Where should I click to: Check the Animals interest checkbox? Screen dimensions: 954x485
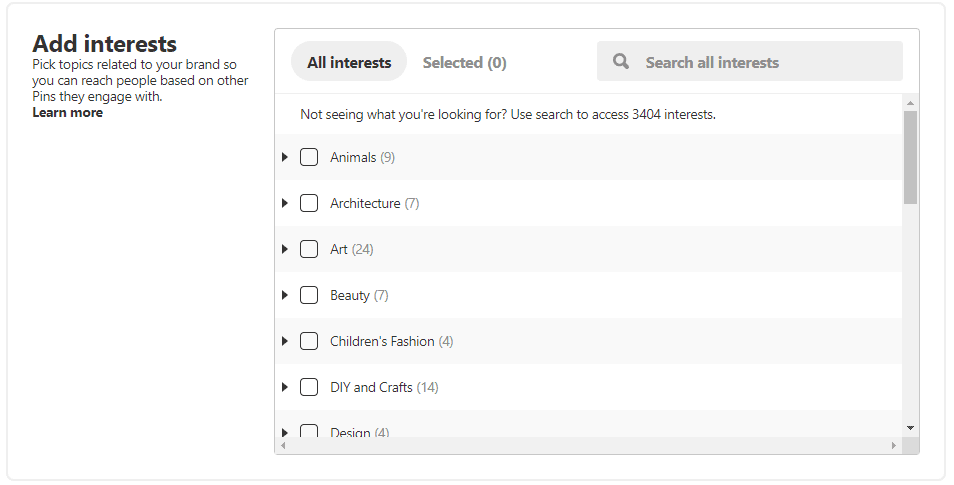pos(309,157)
